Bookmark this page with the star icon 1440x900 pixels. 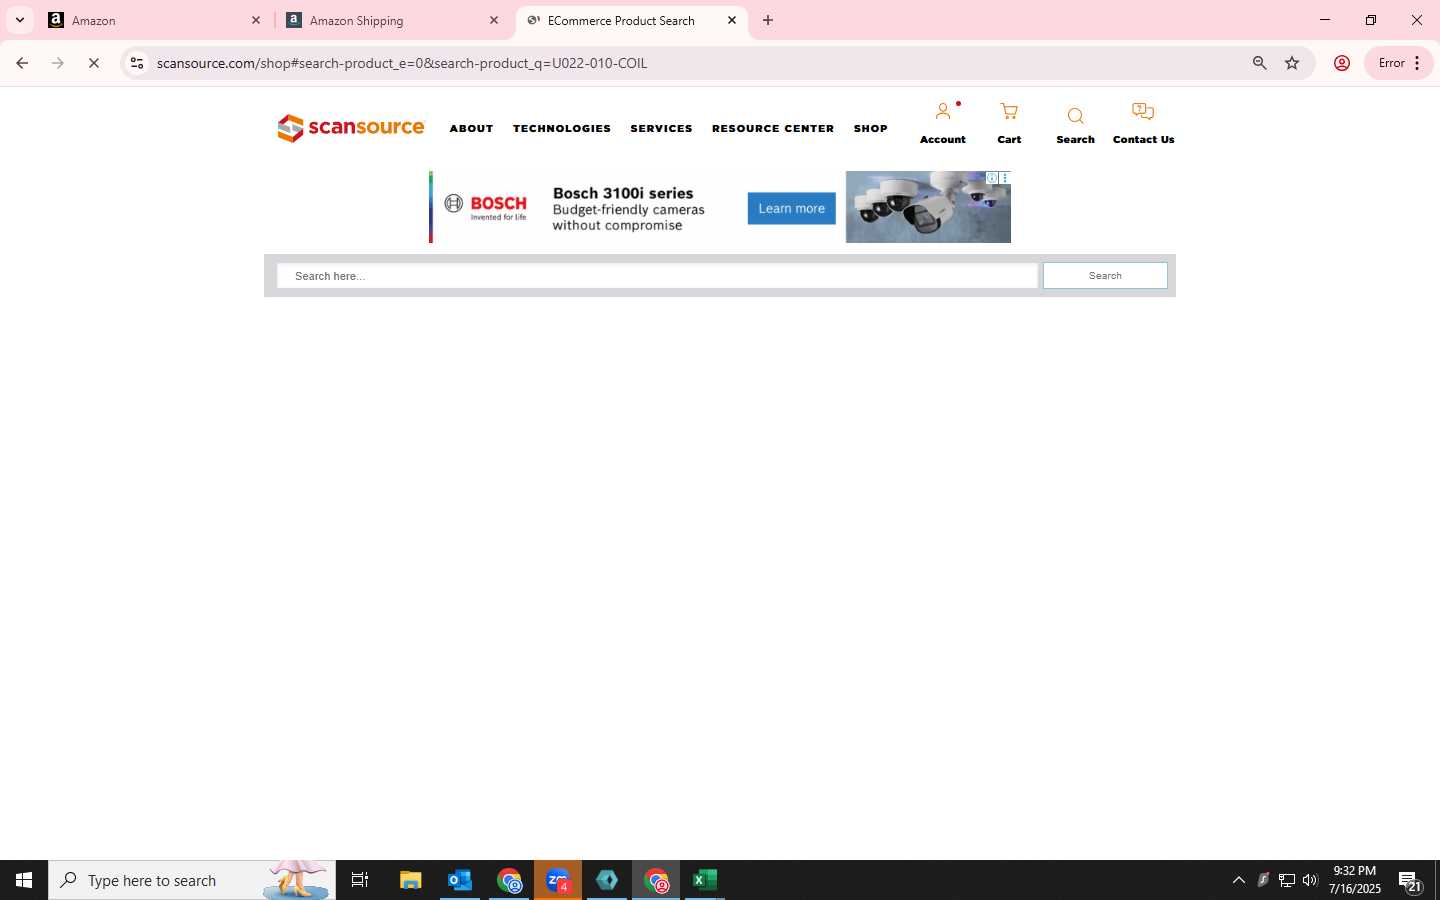[1292, 63]
